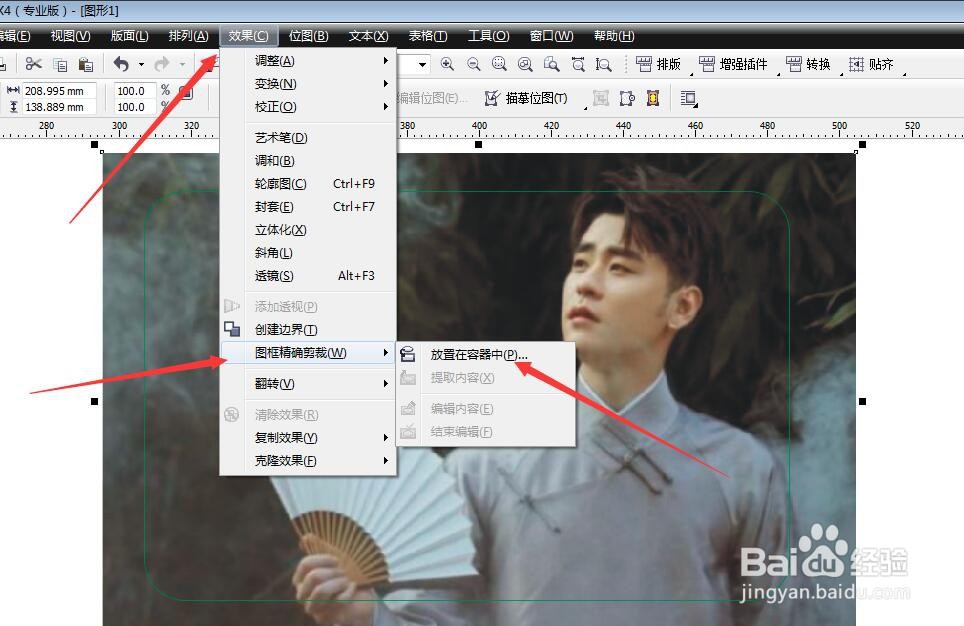
Task: Open the Redo history dropdown arrow
Action: (x=182, y=65)
